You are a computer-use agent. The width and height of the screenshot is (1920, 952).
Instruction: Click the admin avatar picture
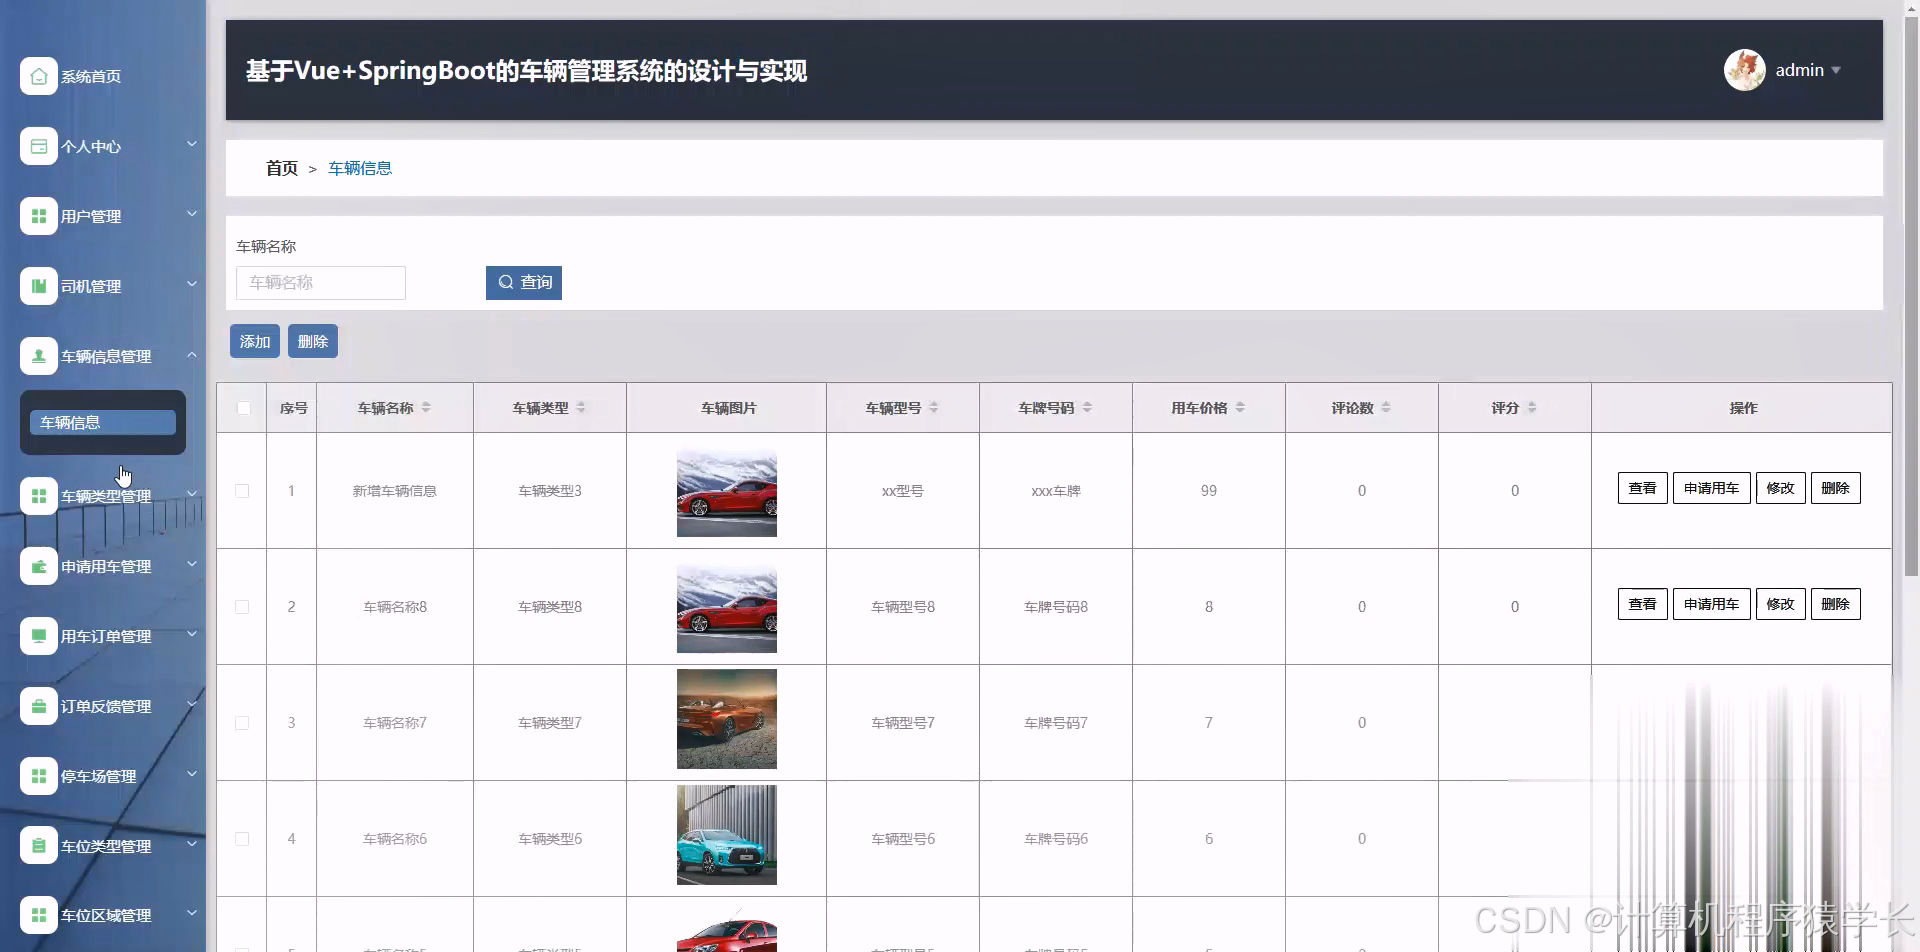1744,70
